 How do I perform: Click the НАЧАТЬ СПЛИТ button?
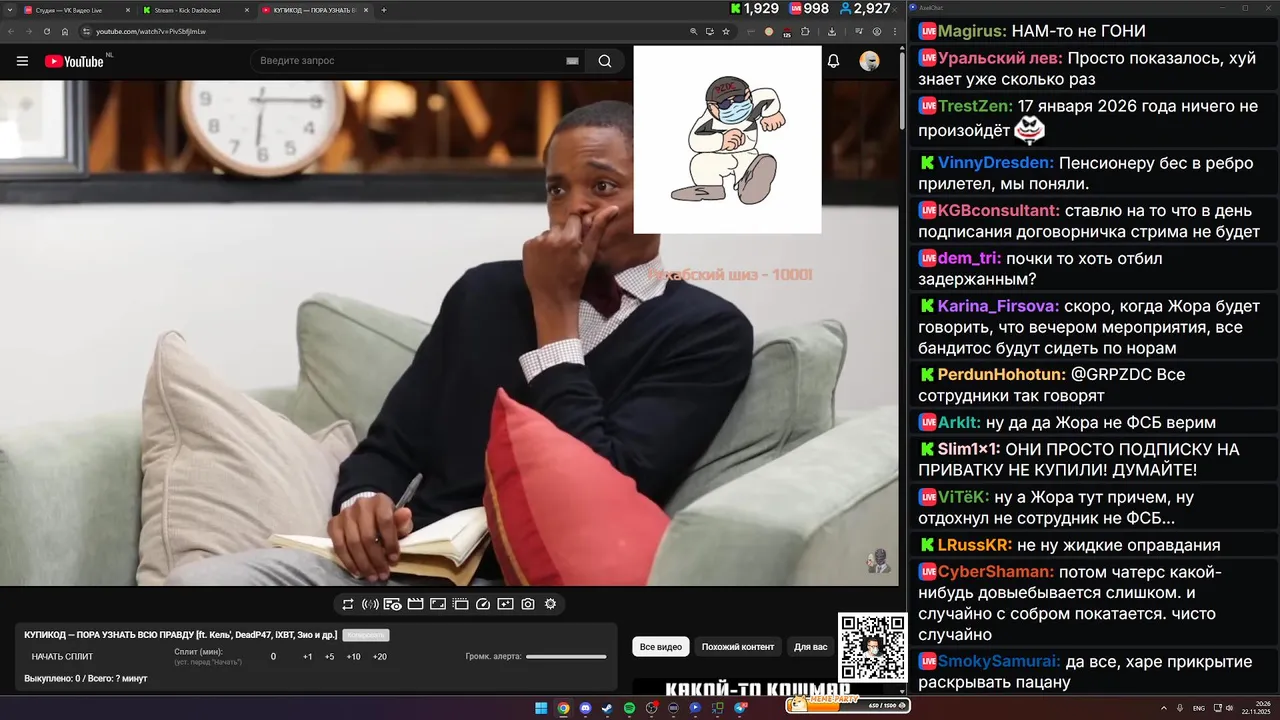(62, 657)
